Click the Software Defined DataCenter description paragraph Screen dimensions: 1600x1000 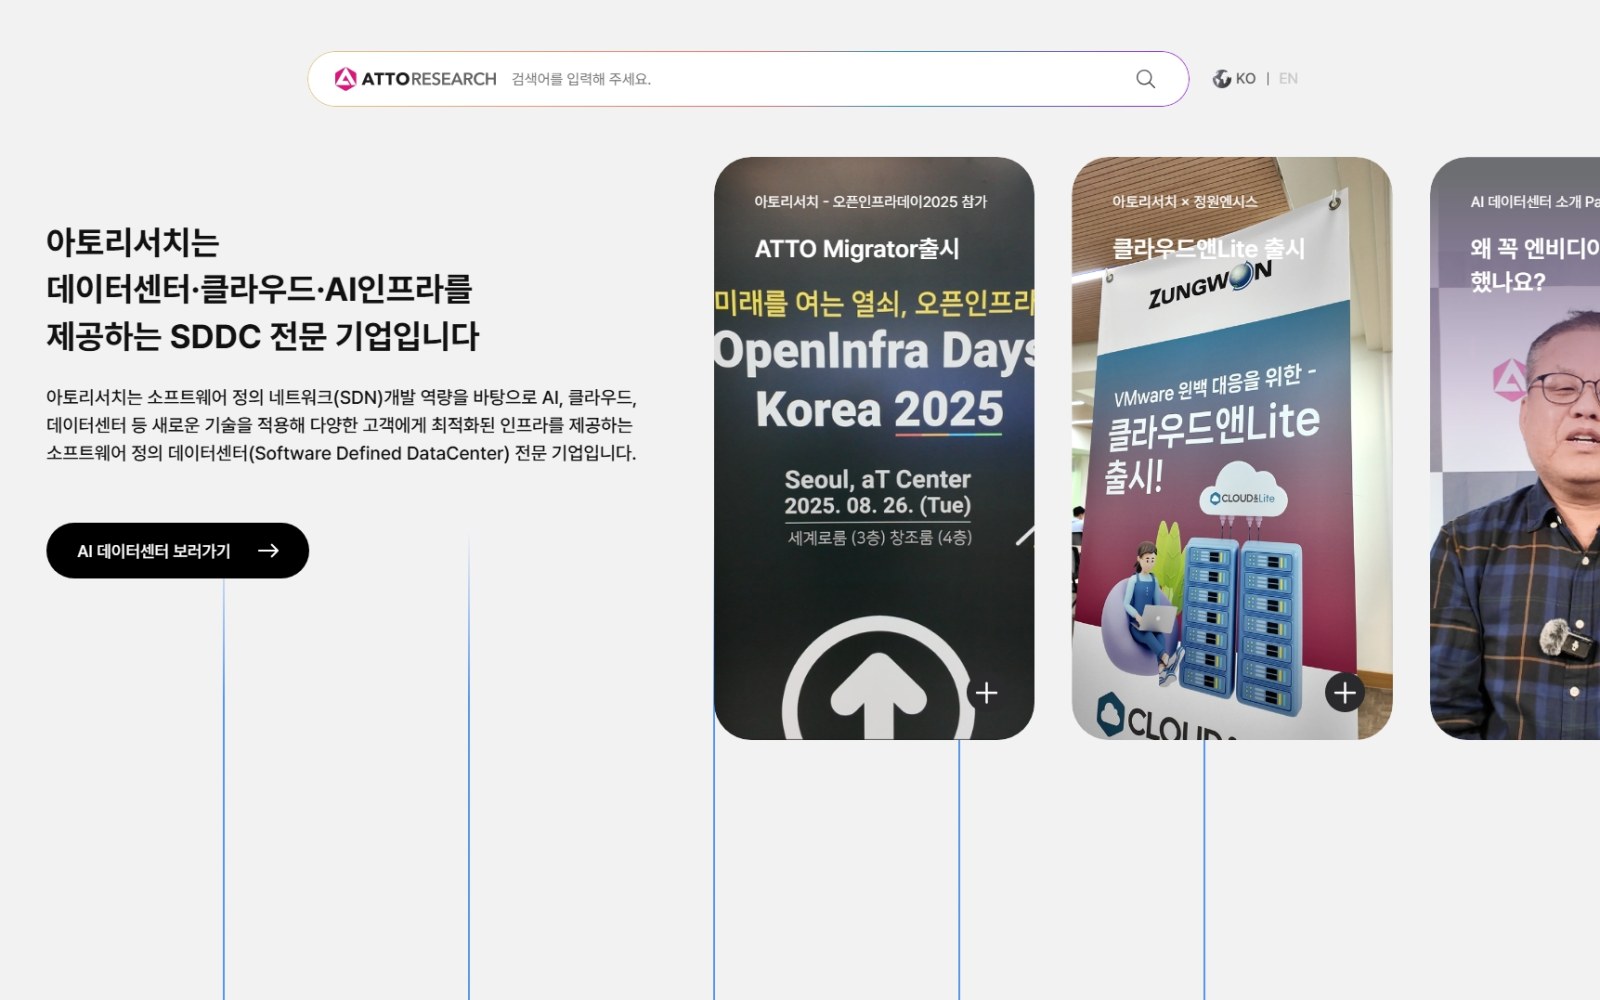[x=341, y=425]
